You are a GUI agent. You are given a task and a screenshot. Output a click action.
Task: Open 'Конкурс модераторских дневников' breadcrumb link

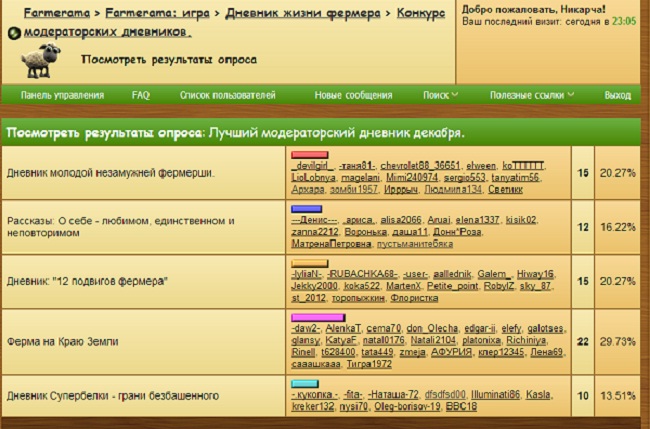(x=234, y=23)
